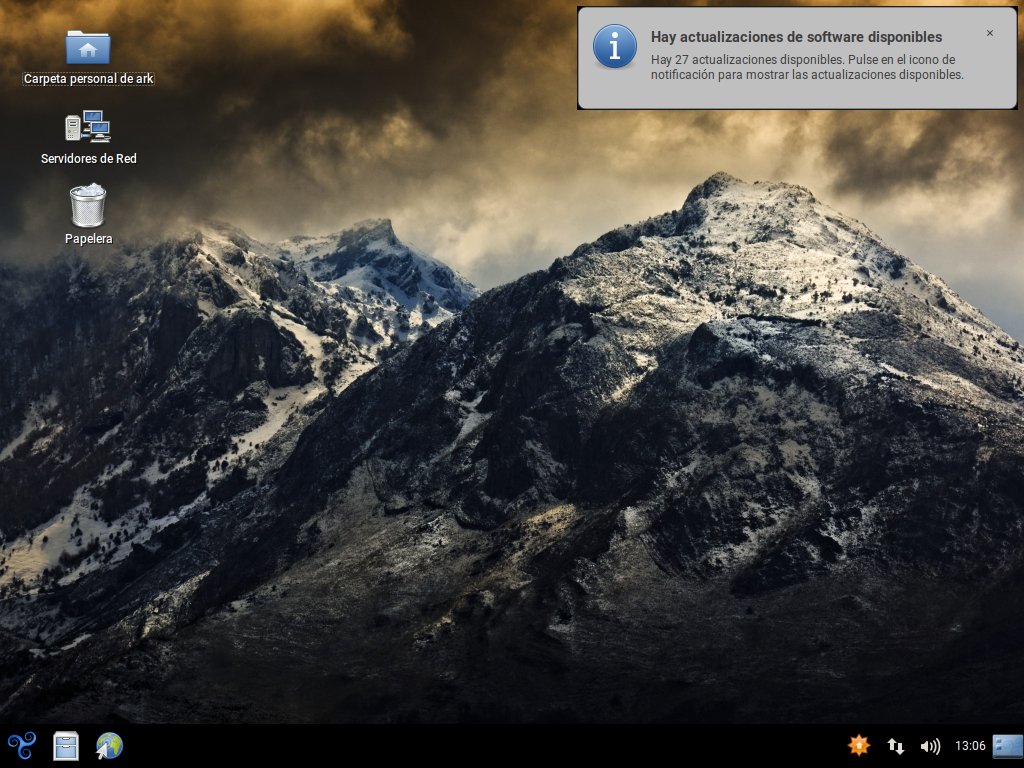Open the web browser globe icon
Viewport: 1024px width, 768px height.
click(109, 746)
